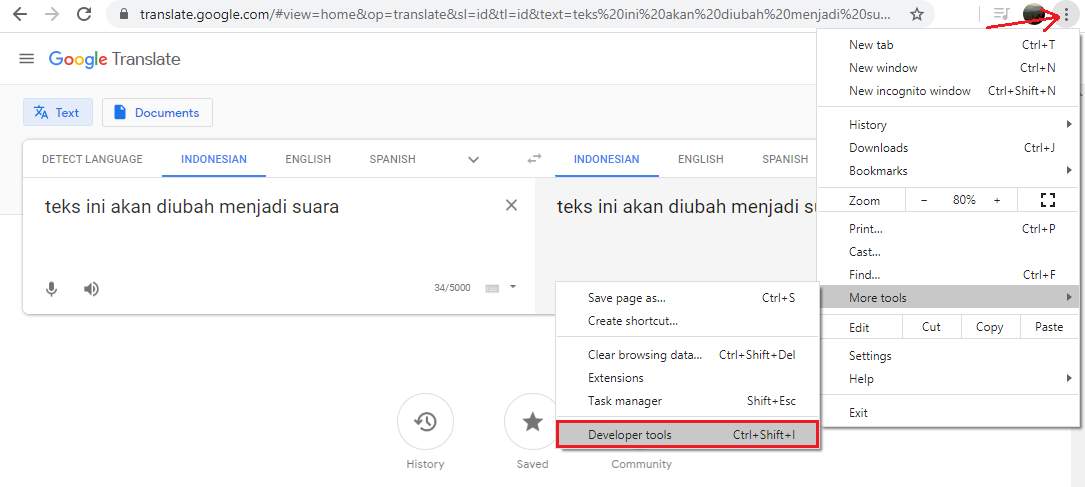Image resolution: width=1085 pixels, height=487 pixels.
Task: Open the media control icon in the toolbar
Action: pos(1001,13)
